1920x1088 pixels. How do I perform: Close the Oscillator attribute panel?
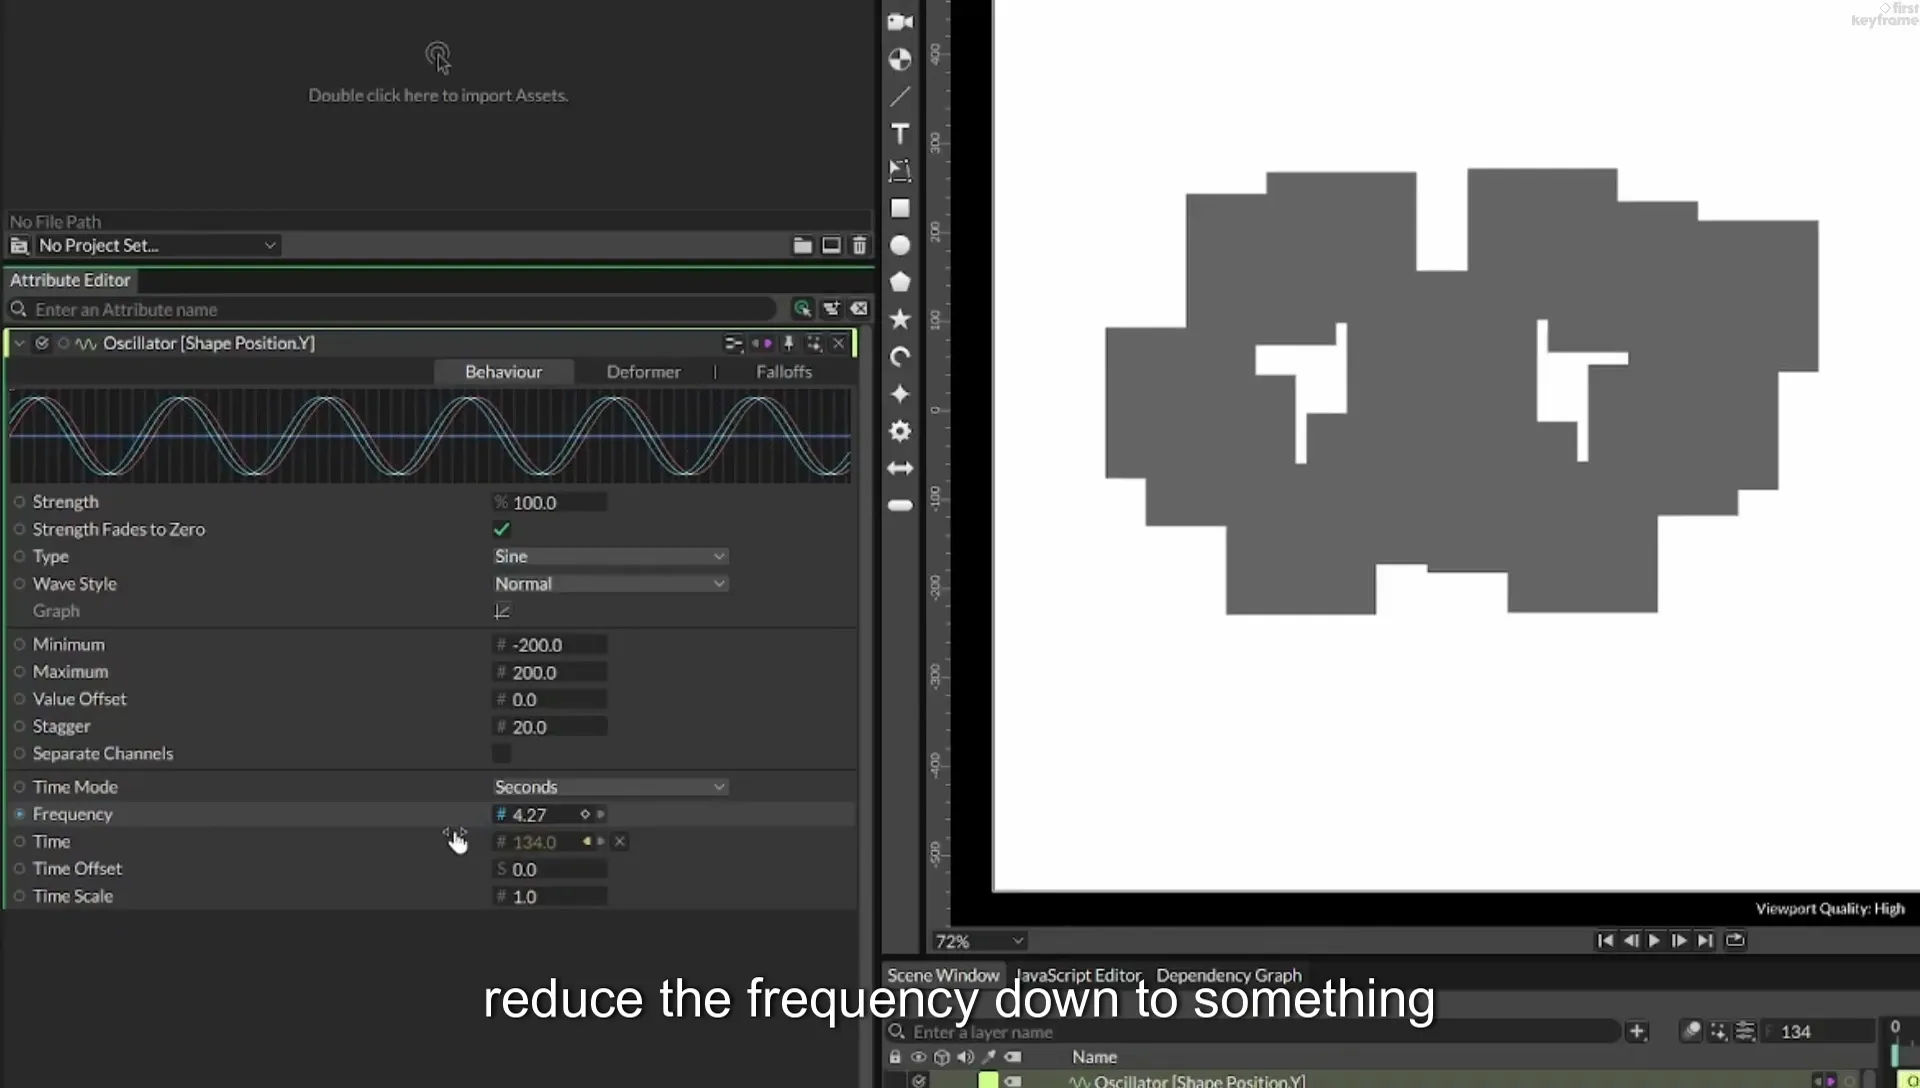[839, 343]
